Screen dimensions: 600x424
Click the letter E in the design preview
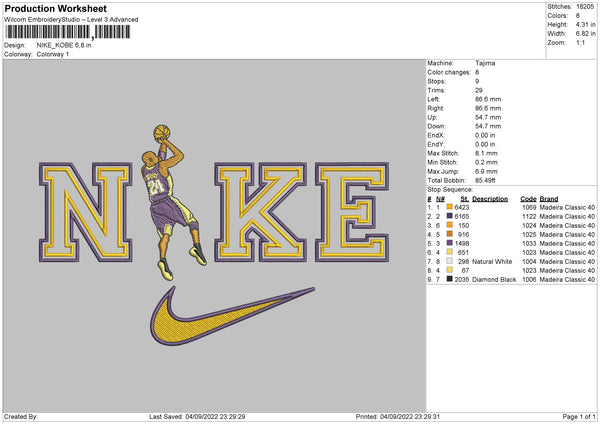coord(352,212)
